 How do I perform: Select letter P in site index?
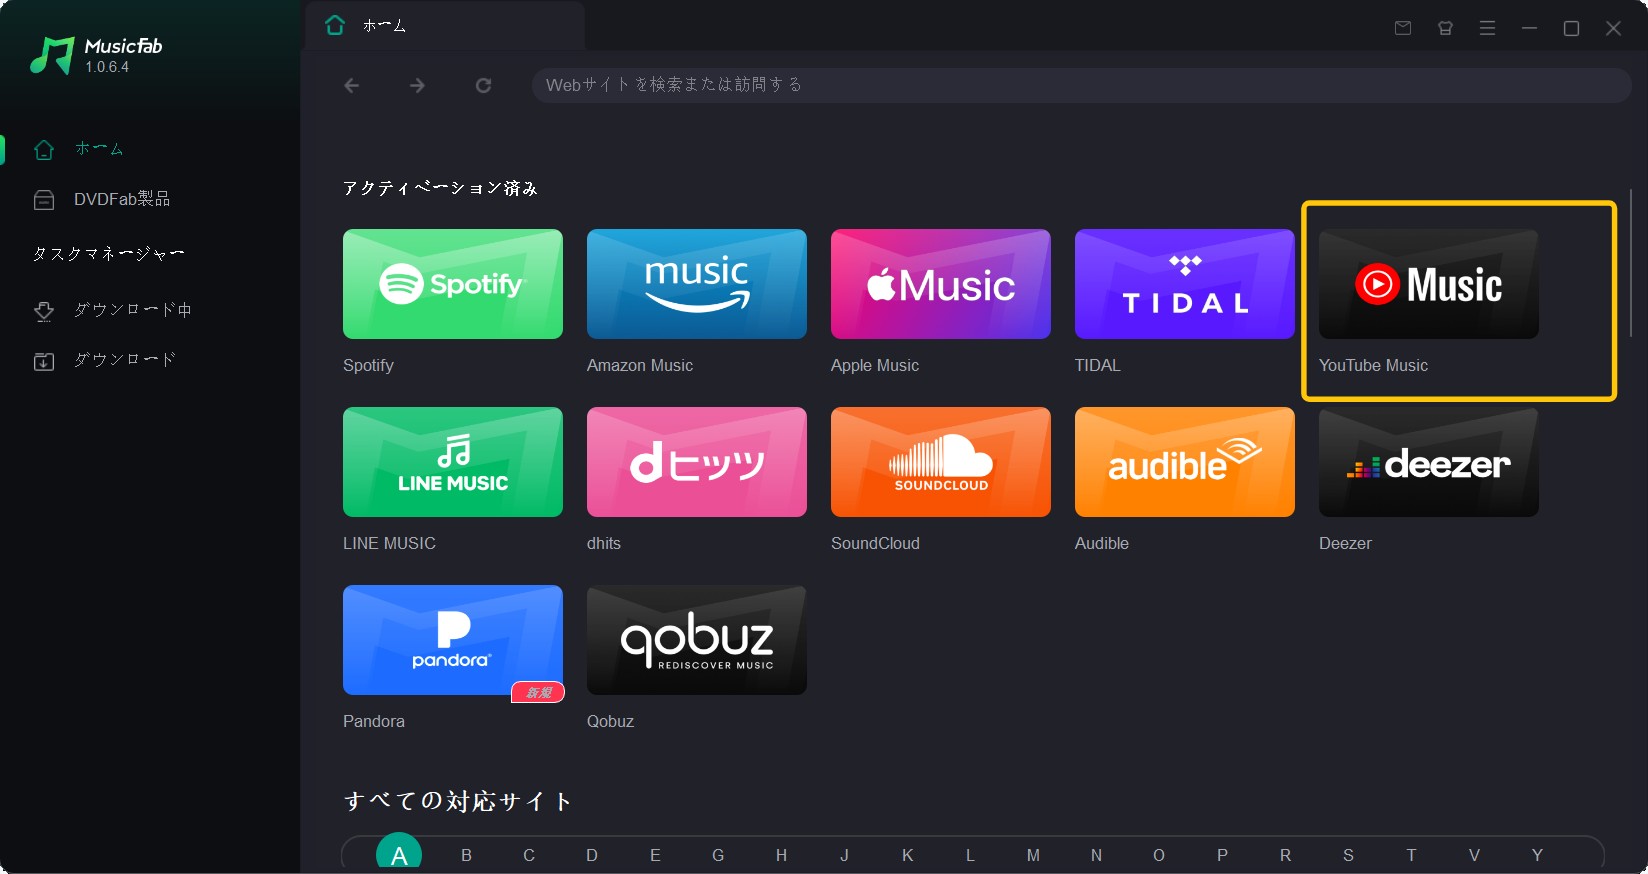click(x=1222, y=855)
